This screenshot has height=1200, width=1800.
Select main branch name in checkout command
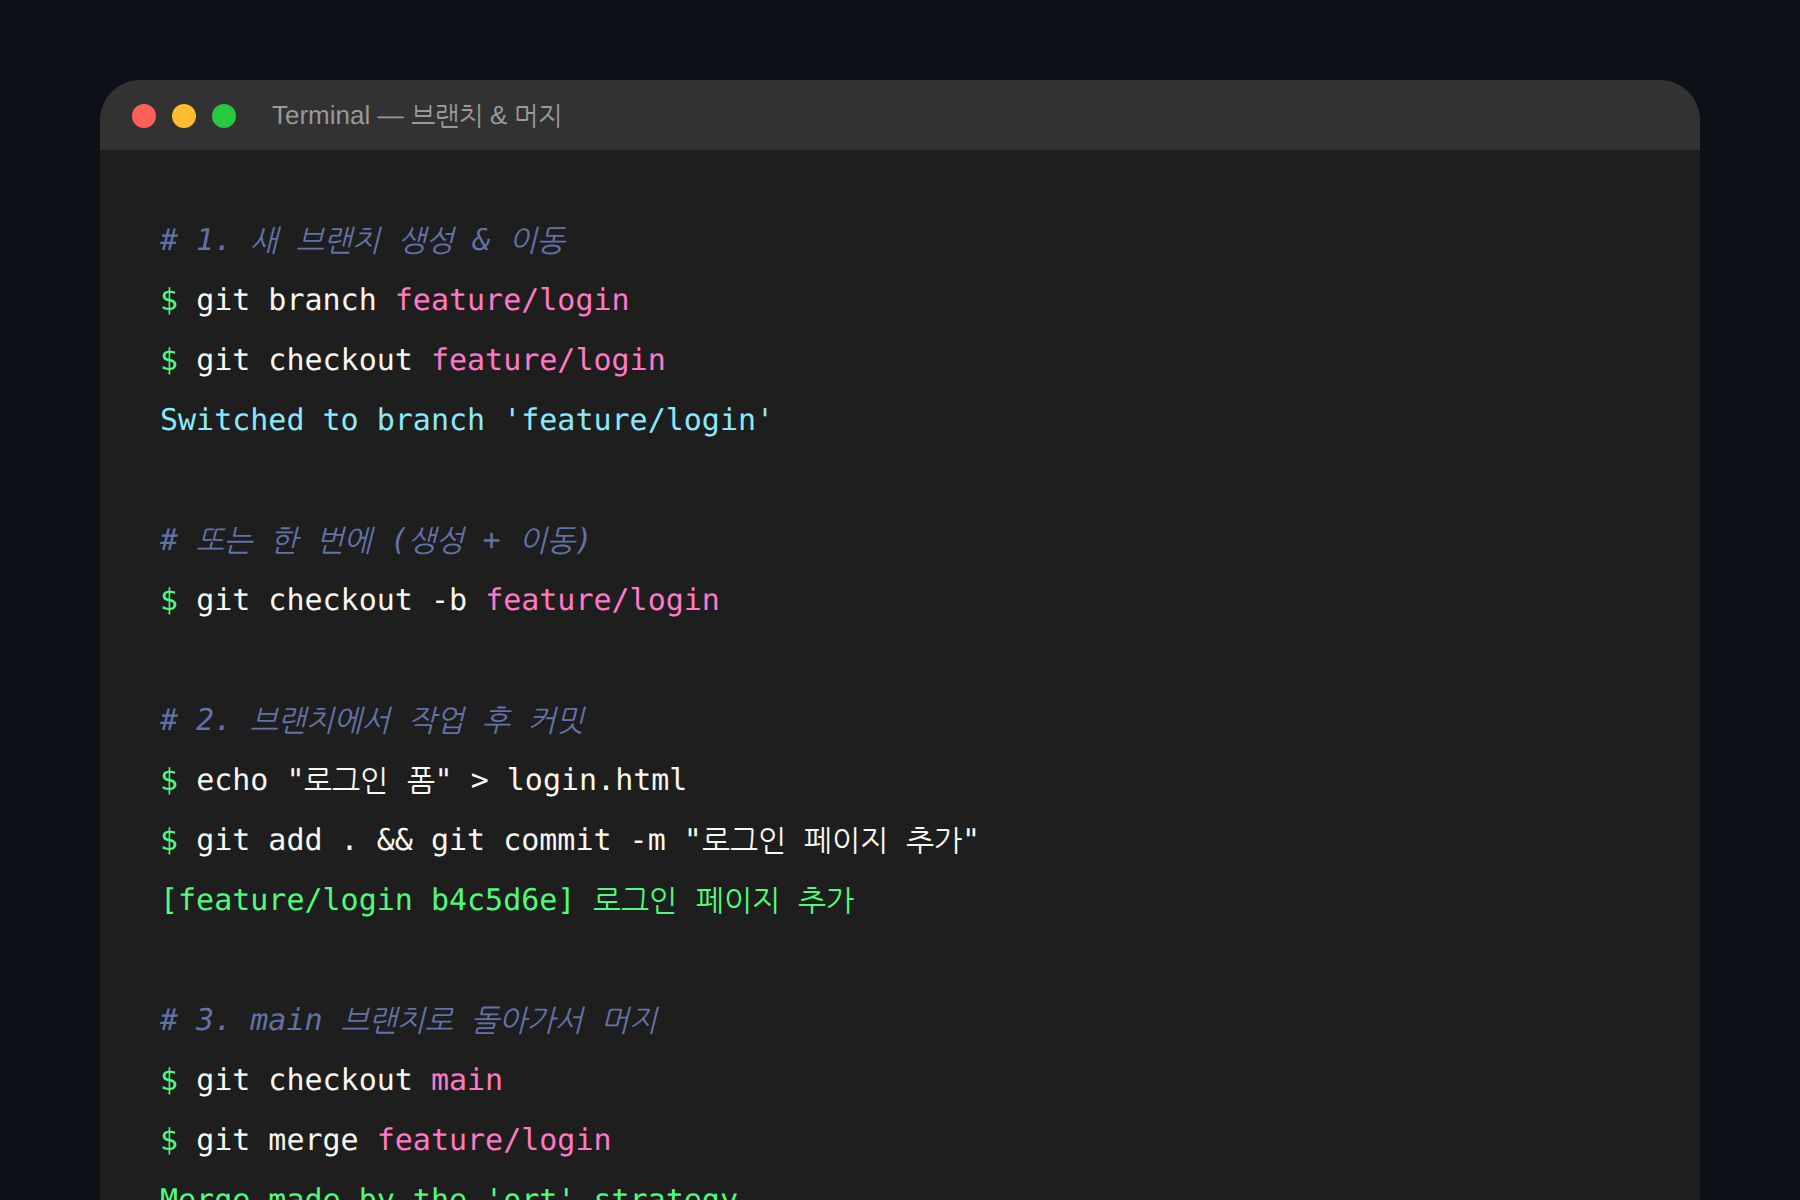click(x=466, y=1079)
